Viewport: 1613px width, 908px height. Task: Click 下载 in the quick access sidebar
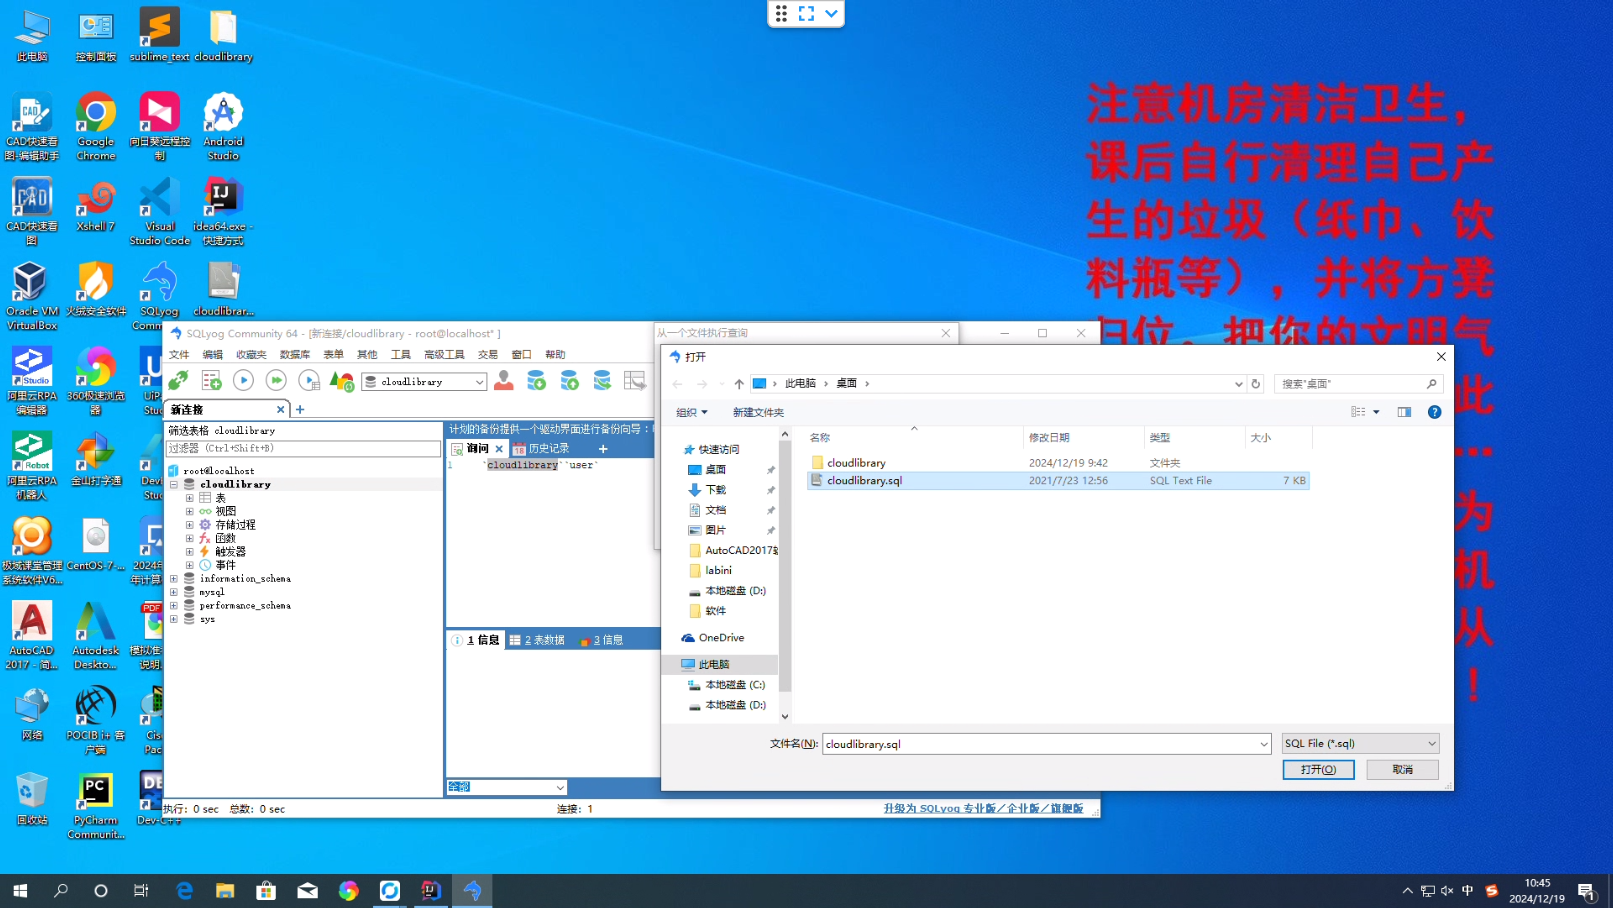point(716,490)
